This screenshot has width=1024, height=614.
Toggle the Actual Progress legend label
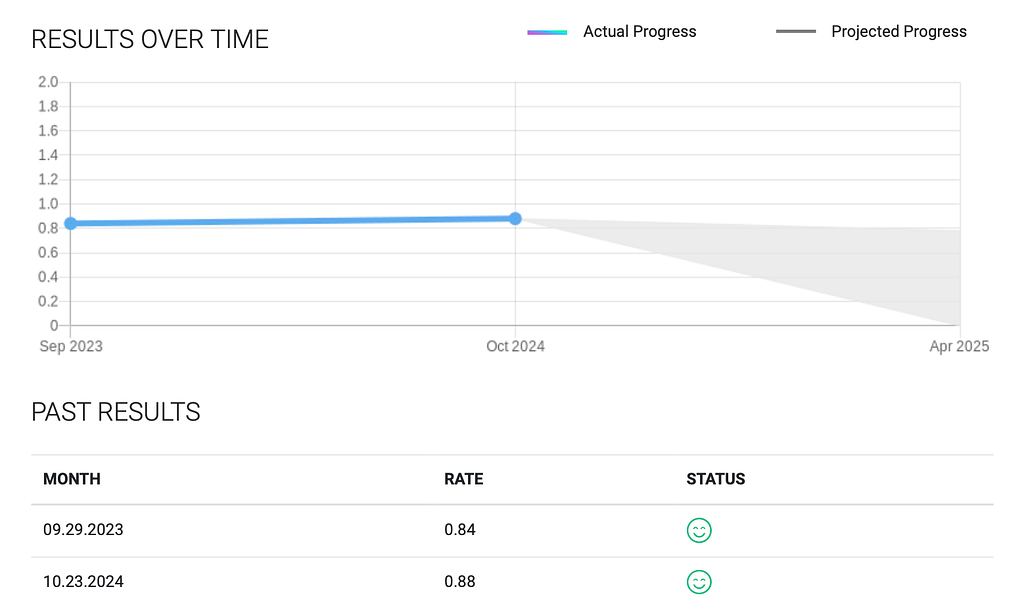639,31
